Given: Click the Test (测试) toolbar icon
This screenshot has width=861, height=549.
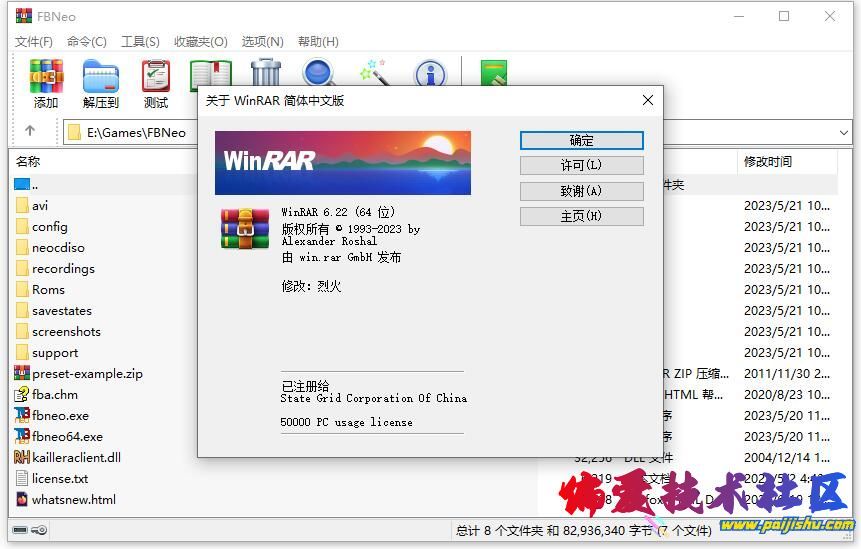Looking at the screenshot, I should [156, 76].
